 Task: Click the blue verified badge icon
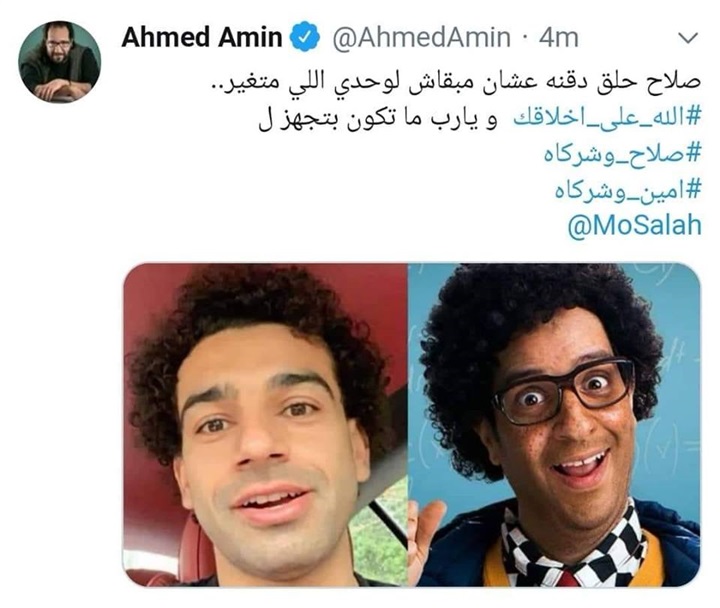click(x=305, y=37)
